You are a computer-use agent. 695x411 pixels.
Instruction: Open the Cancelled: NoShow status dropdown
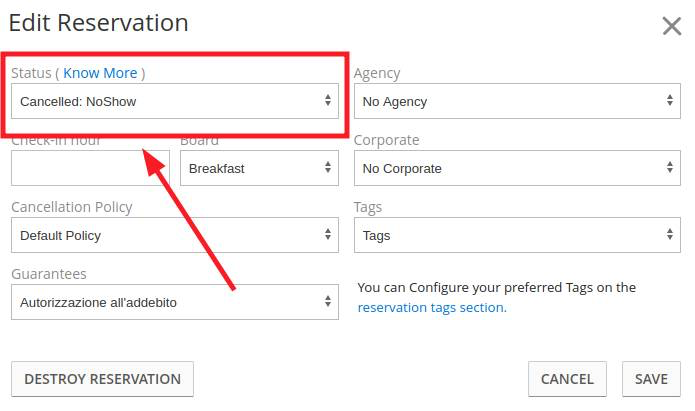[x=175, y=101]
